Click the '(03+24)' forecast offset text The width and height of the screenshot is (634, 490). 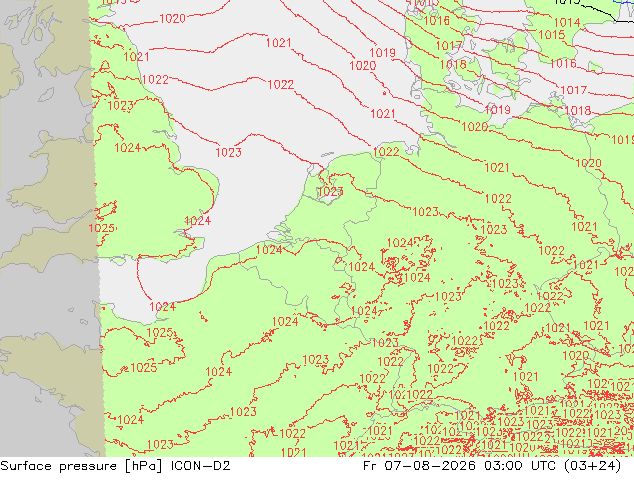click(x=593, y=466)
